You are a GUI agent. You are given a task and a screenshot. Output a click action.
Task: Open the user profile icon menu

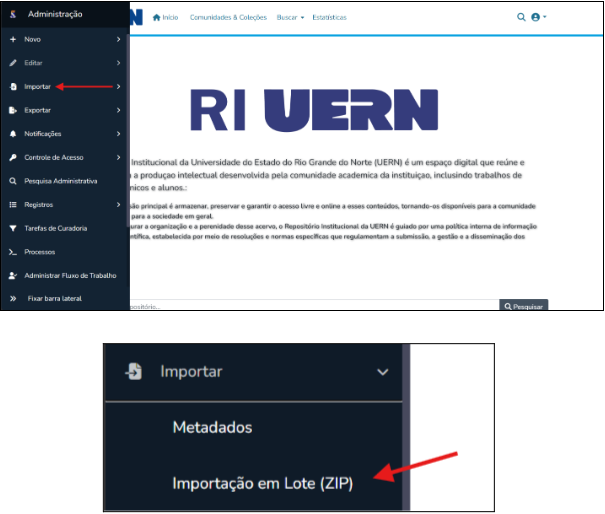click(x=538, y=17)
